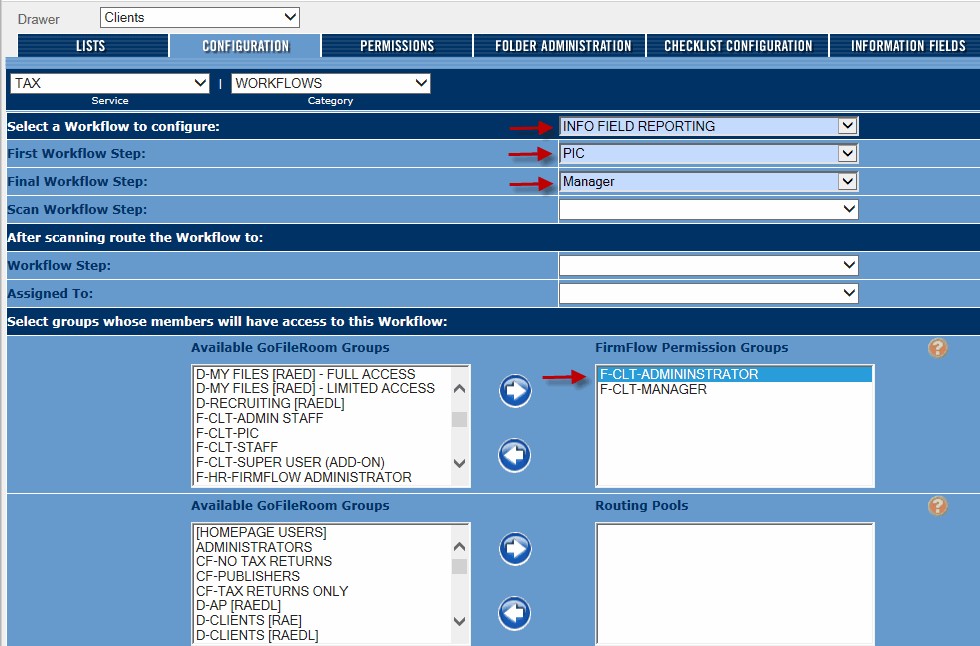Viewport: 980px width, 646px height.
Task: Open the Drawer dropdown showing Clients
Action: click(x=200, y=17)
